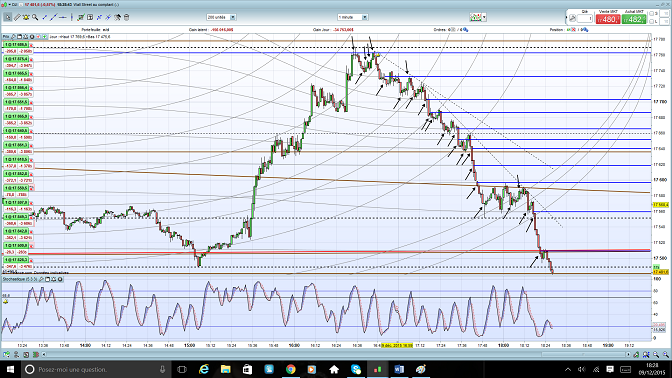Select the arrow cursor tool

[7, 17]
